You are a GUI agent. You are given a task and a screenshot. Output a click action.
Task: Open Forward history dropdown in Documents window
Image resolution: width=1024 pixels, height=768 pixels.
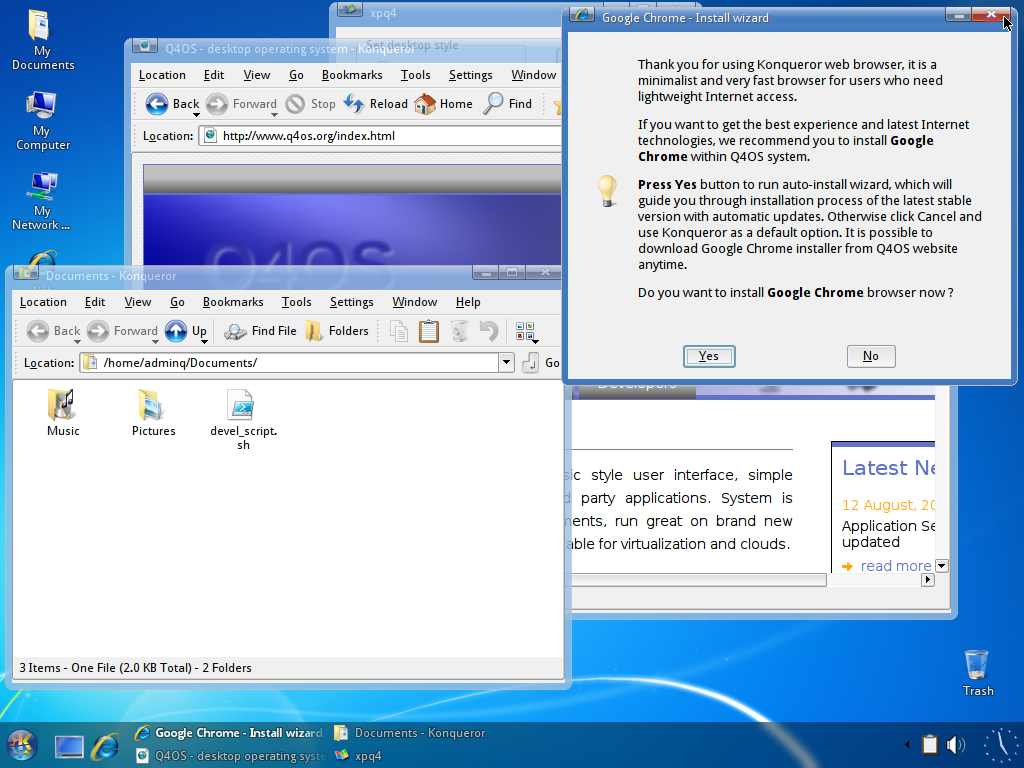pyautogui.click(x=155, y=342)
